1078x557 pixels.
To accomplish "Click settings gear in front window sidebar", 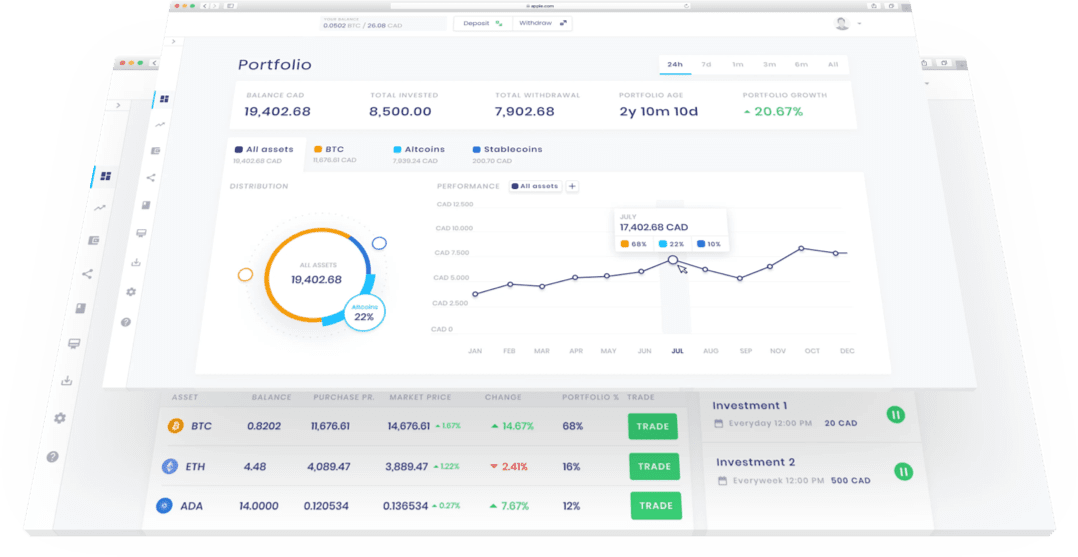I will tap(131, 292).
